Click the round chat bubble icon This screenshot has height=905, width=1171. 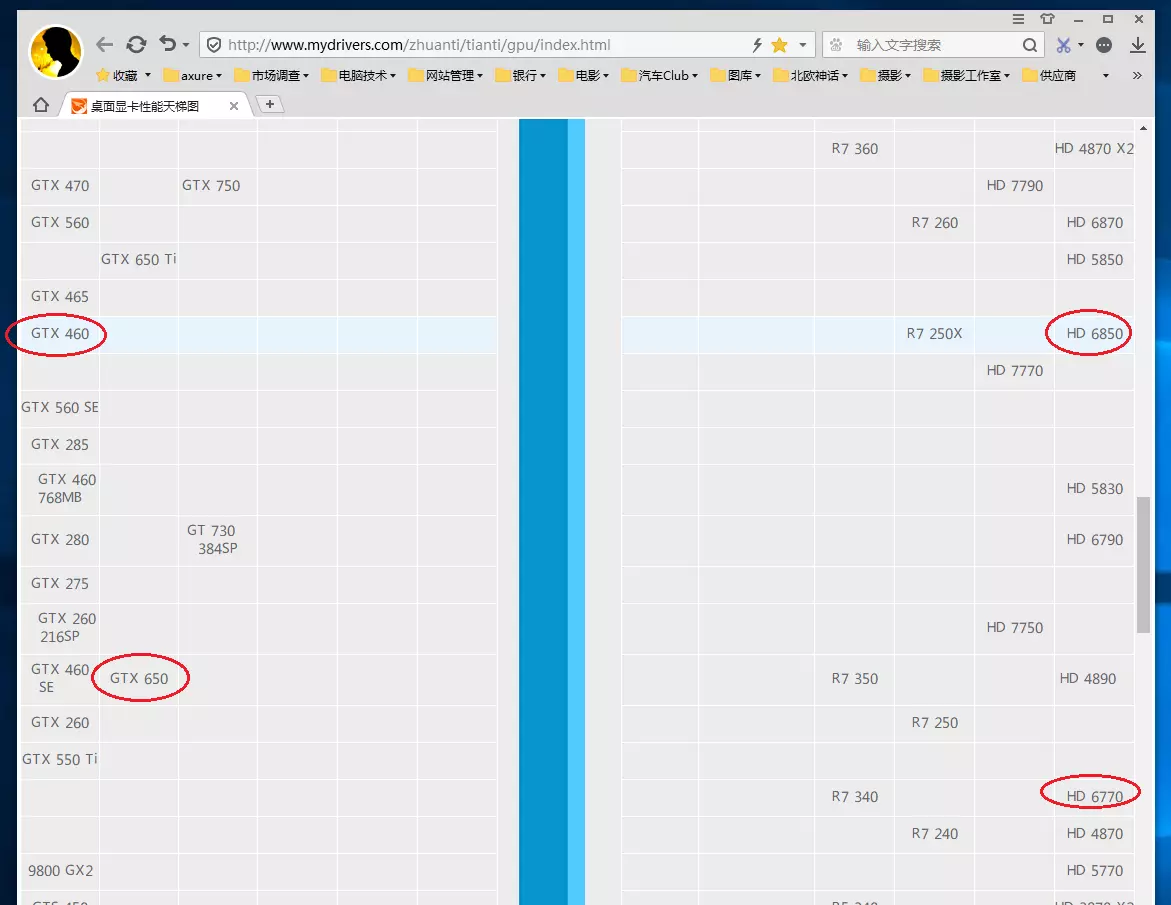1104,45
